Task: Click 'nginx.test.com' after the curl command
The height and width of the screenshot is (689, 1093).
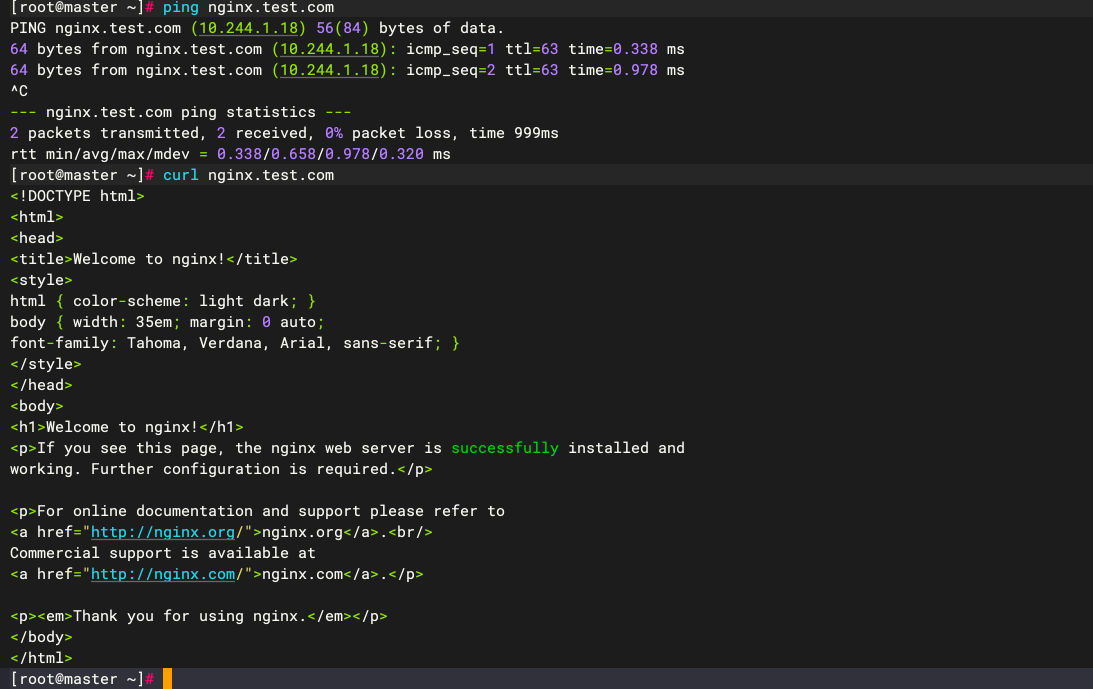Action: [271, 175]
